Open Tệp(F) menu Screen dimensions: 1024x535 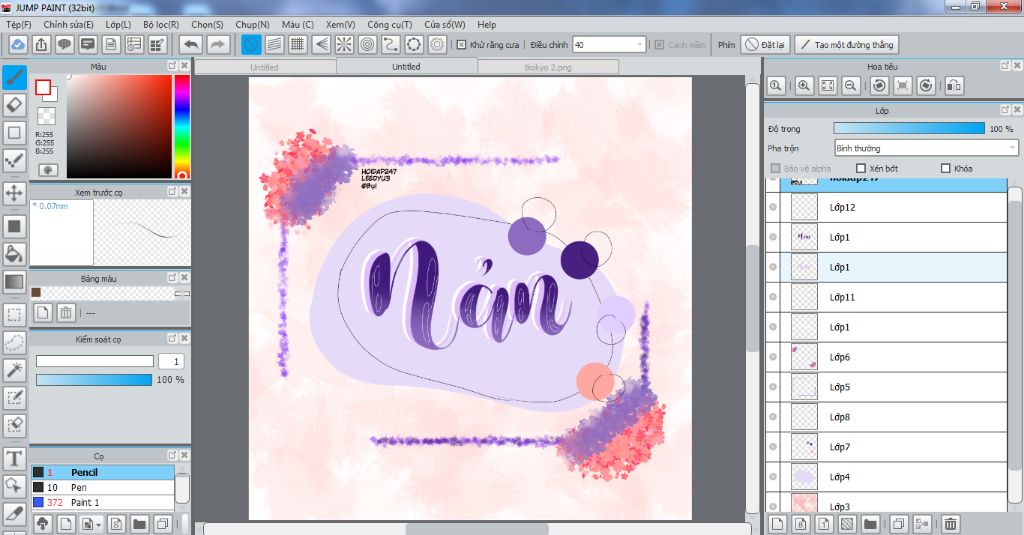point(18,24)
